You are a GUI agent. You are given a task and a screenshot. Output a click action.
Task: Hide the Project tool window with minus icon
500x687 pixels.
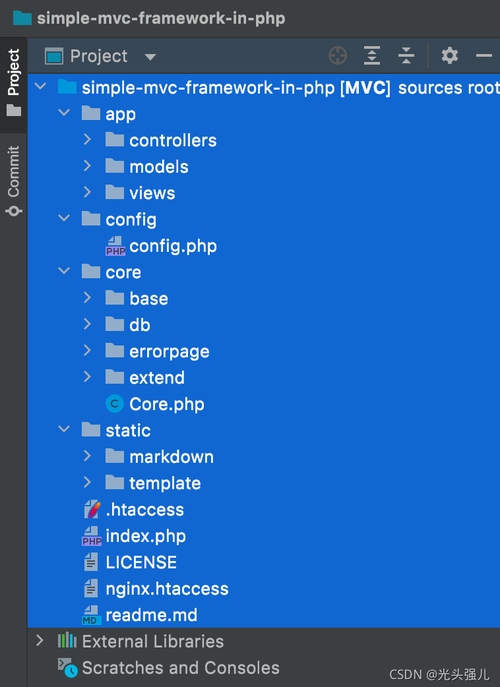484,56
